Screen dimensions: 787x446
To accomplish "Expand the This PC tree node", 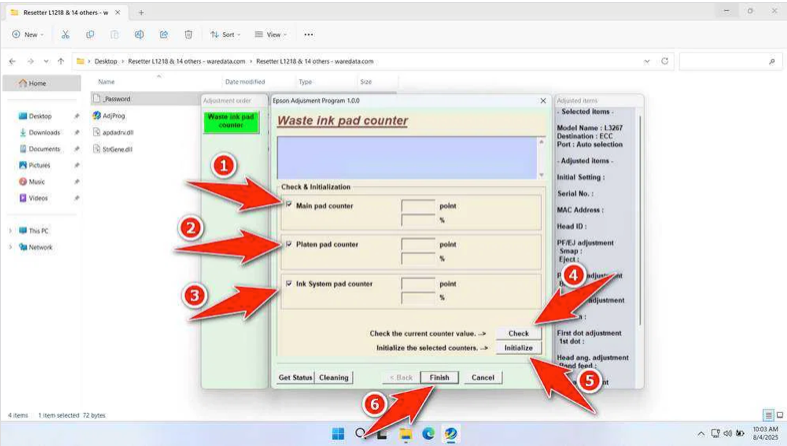I will [x=11, y=231].
